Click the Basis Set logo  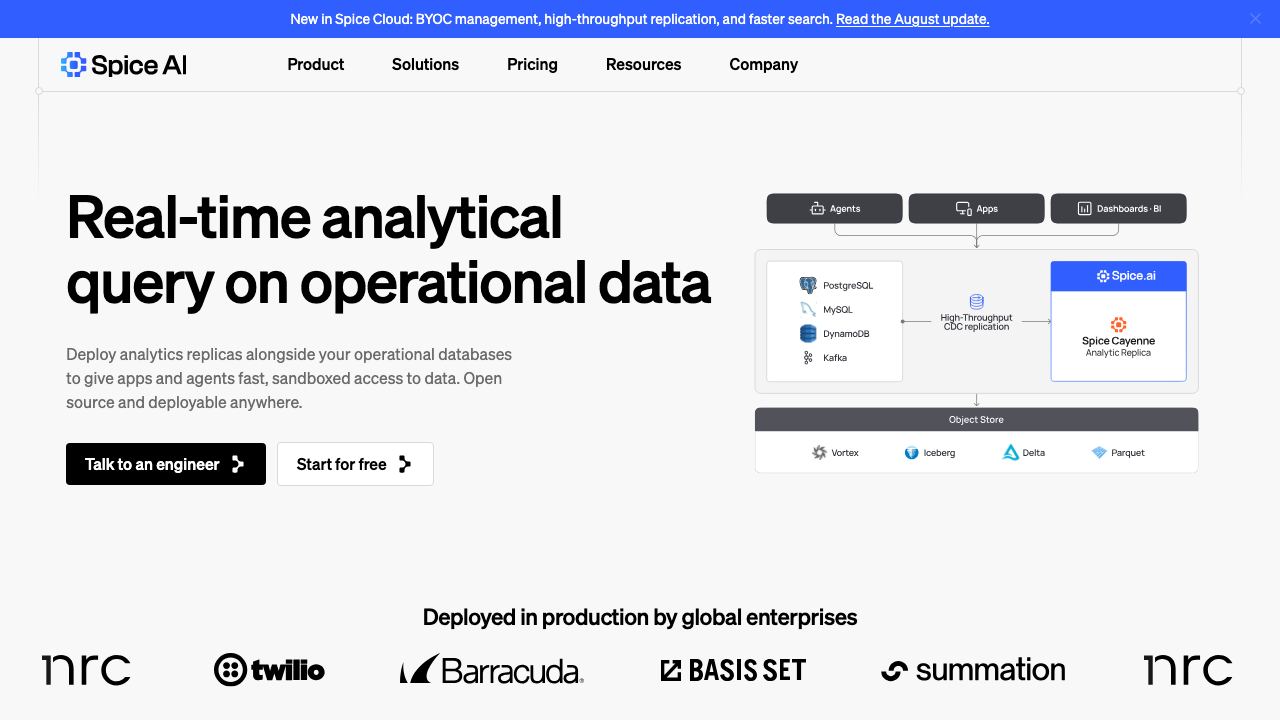[x=733, y=670]
